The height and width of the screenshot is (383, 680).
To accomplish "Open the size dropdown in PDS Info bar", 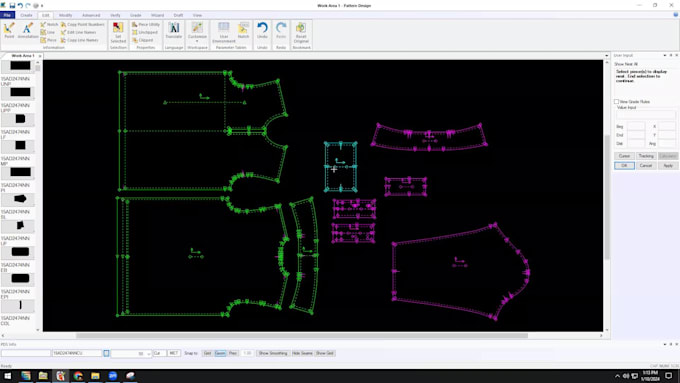I will coord(149,354).
